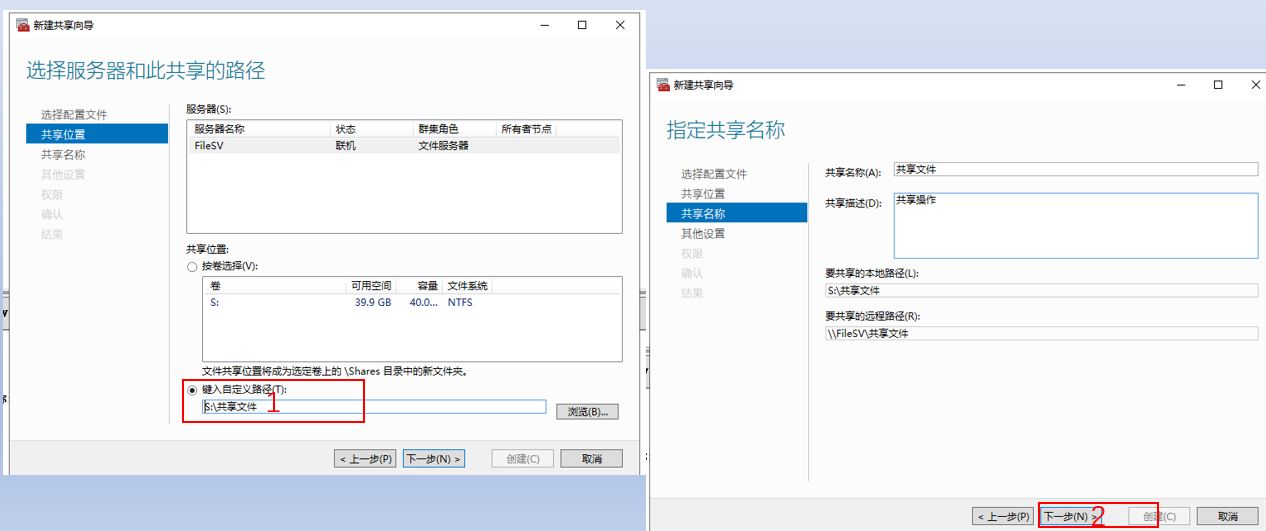Open 选择配置文件 step in right wizard
1266x531 pixels.
point(714,174)
